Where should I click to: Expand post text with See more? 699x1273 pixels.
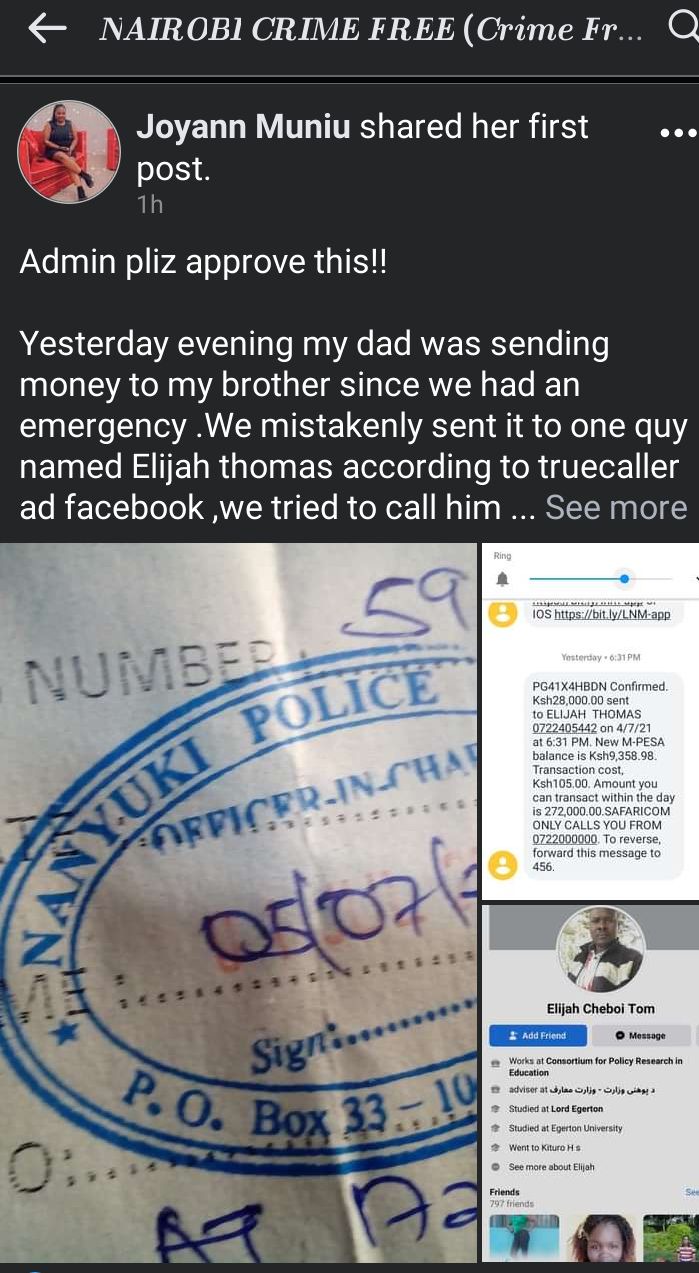click(x=616, y=507)
